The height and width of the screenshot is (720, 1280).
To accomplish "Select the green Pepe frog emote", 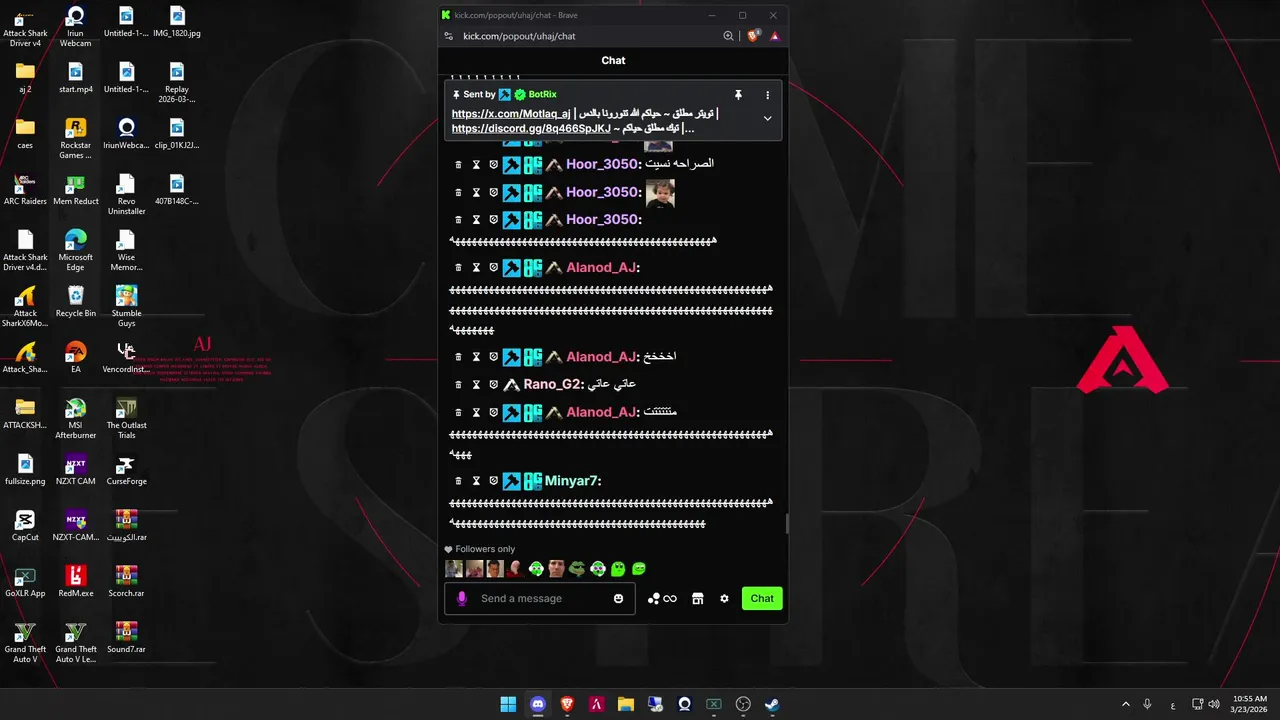I will pos(577,569).
